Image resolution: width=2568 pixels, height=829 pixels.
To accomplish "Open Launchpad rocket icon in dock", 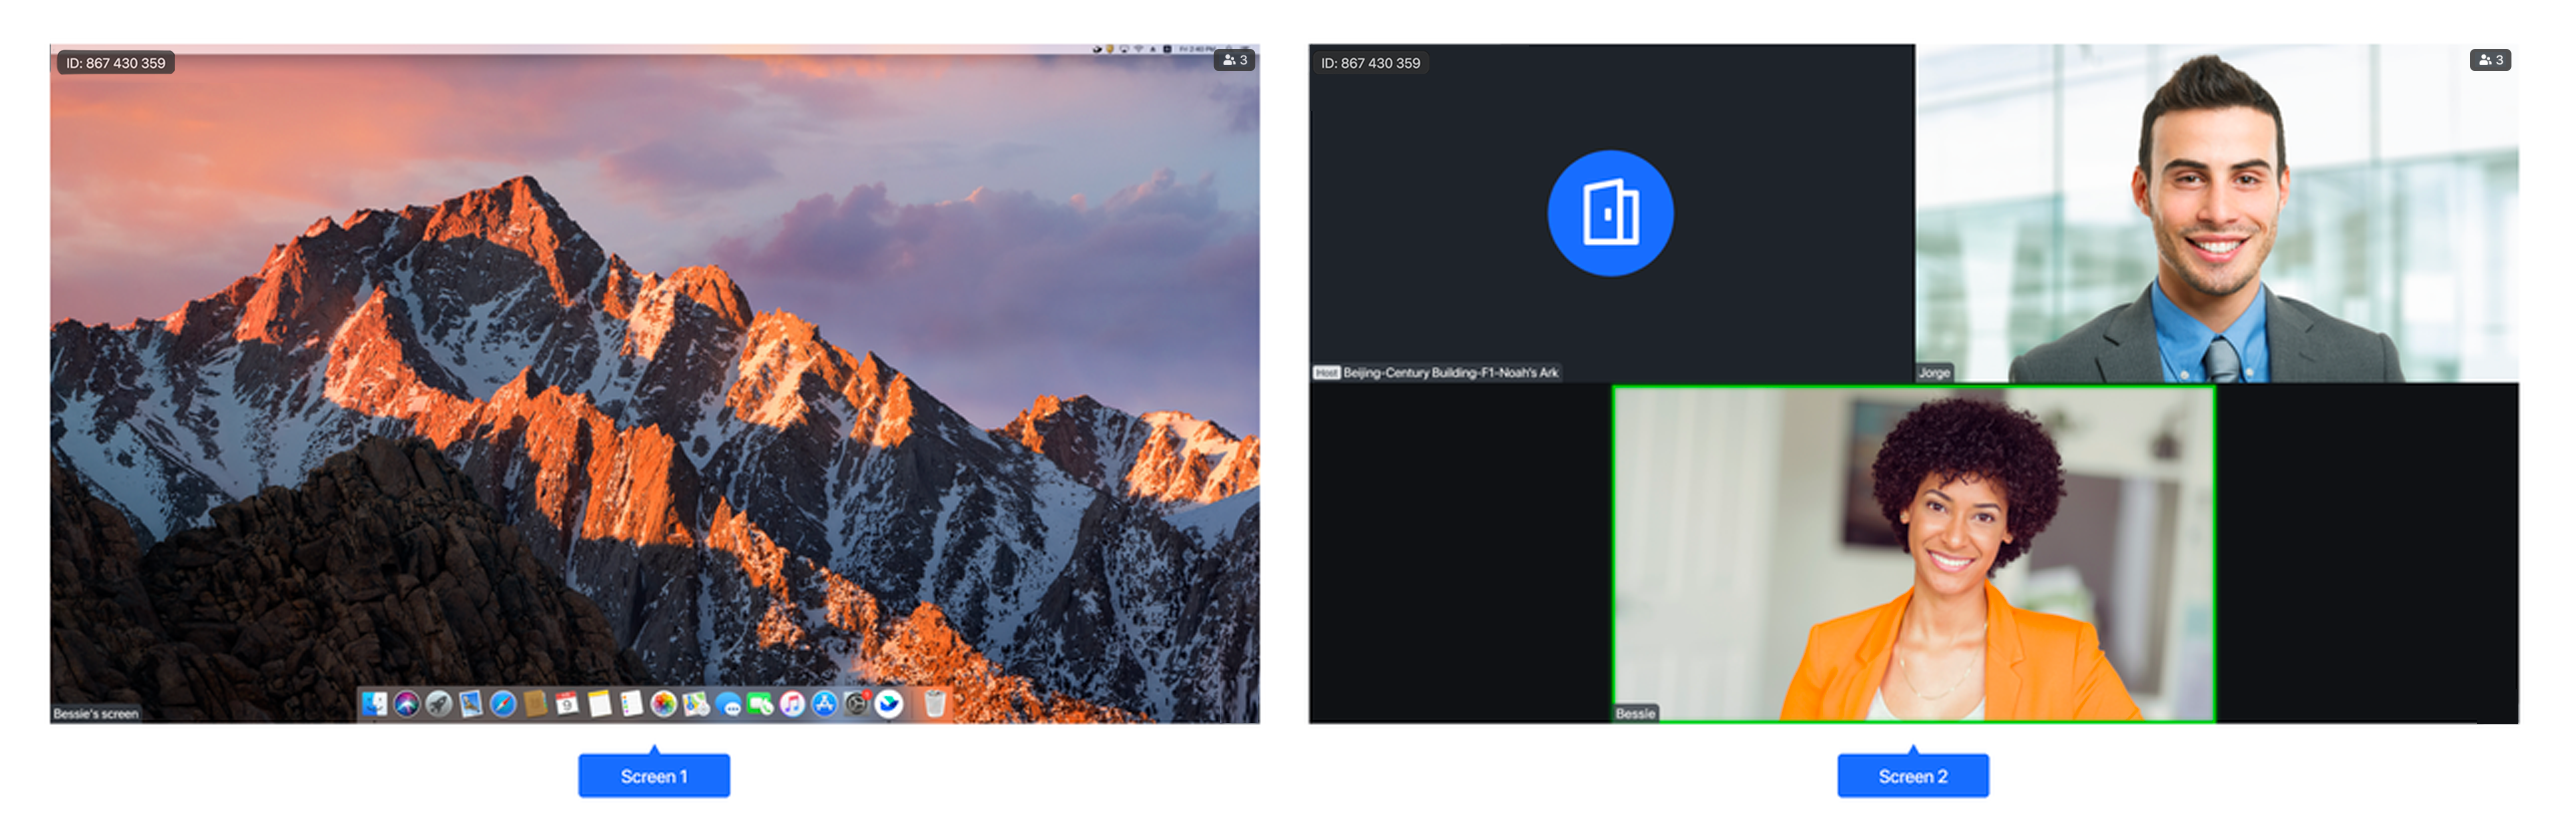I will click(438, 705).
